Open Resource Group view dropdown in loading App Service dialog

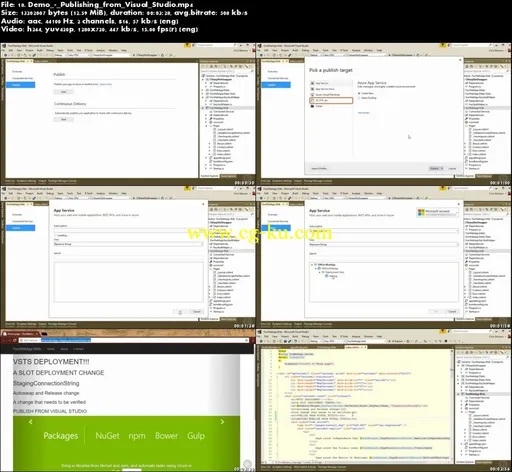click(128, 244)
